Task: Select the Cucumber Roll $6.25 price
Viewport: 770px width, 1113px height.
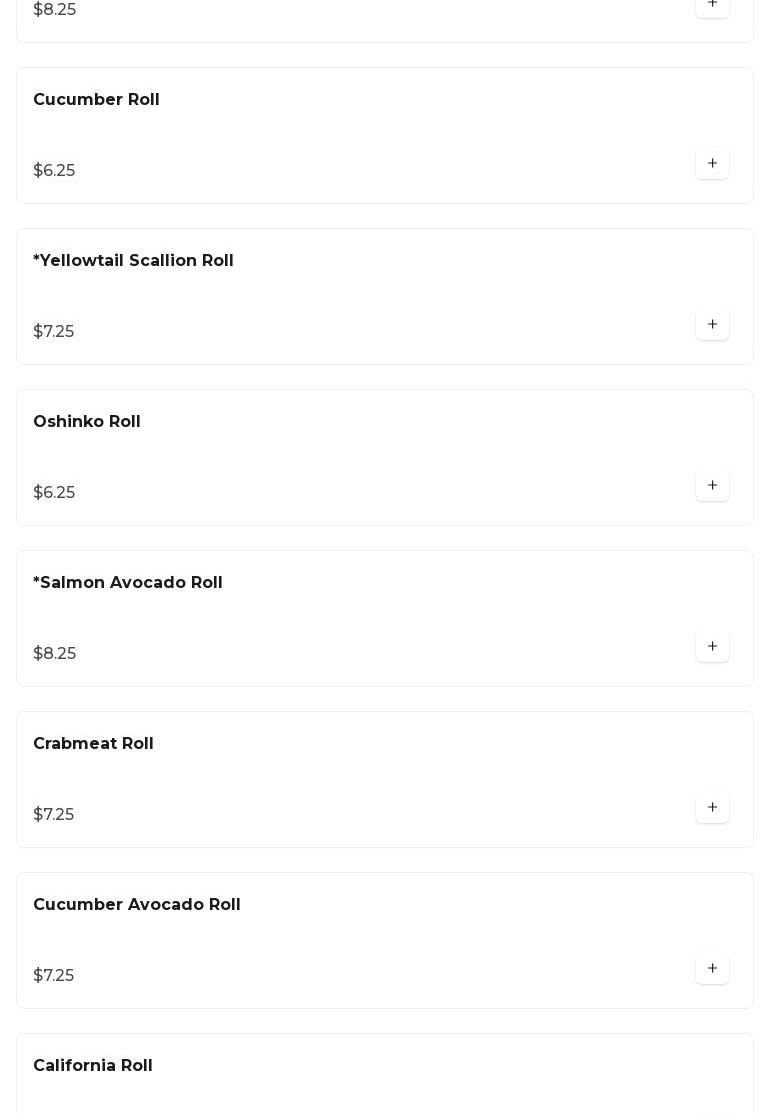Action: [x=54, y=170]
